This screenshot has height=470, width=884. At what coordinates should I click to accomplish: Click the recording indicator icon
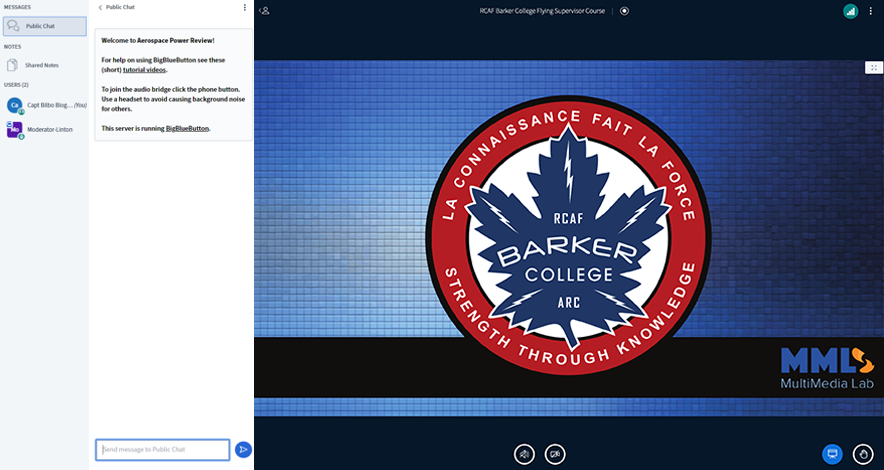[x=624, y=11]
